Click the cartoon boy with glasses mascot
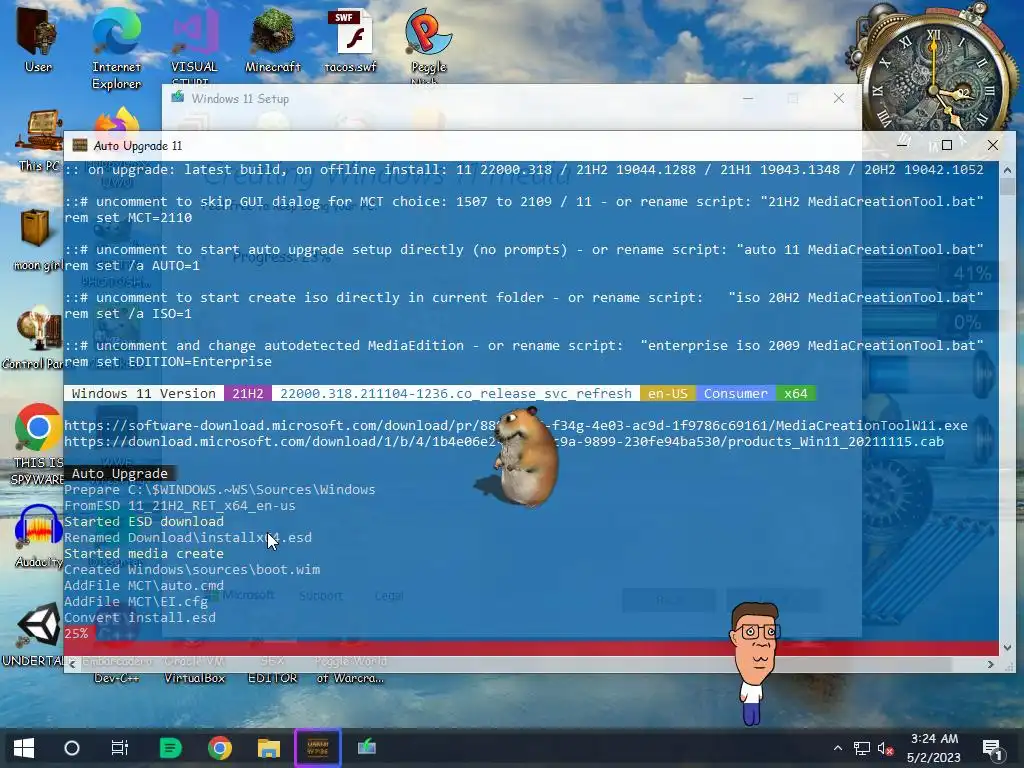The height and width of the screenshot is (768, 1024). pos(754,663)
